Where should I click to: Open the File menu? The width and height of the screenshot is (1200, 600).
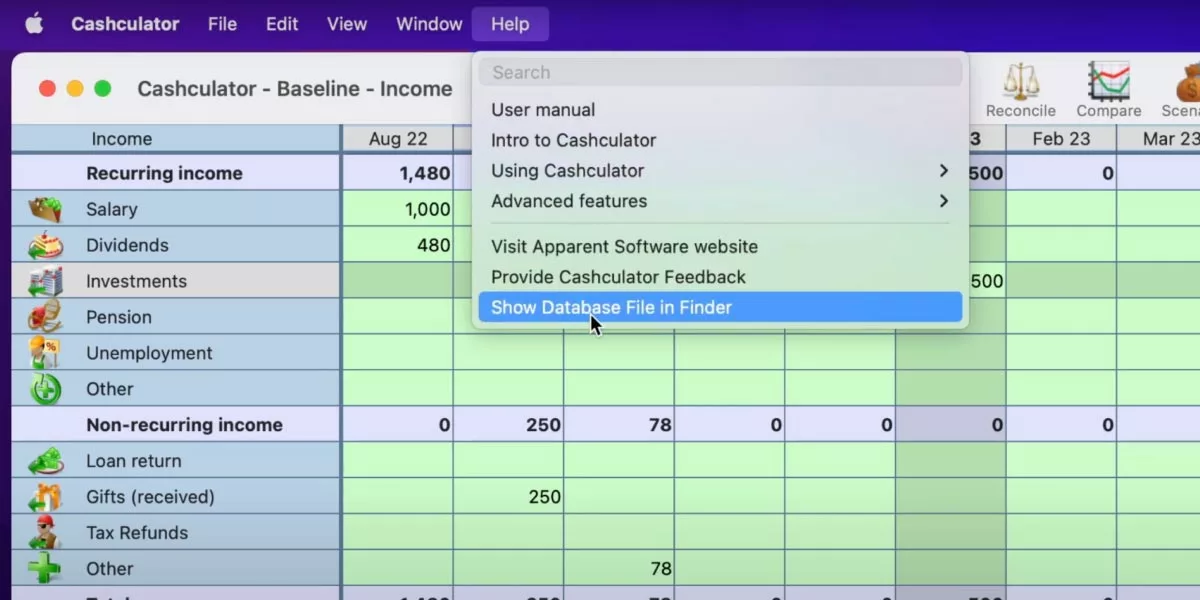(x=222, y=24)
